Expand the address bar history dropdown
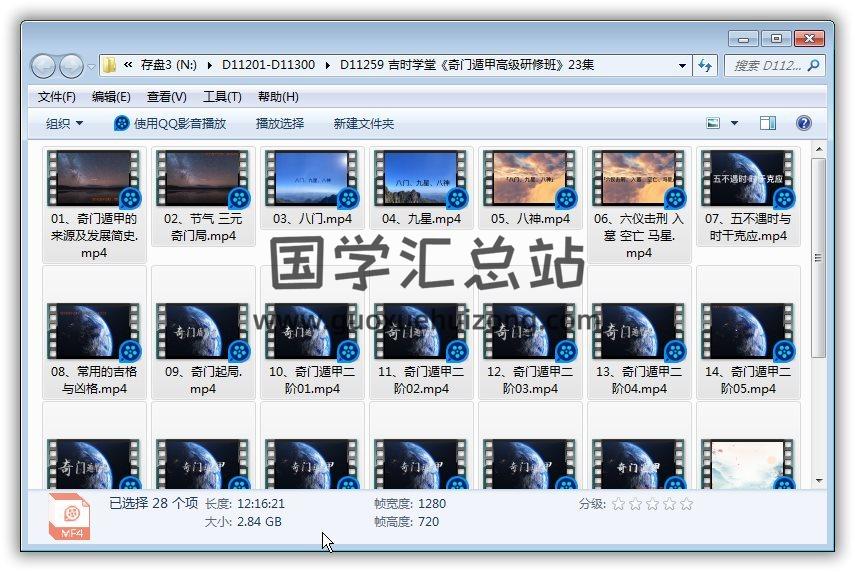This screenshot has height=572, width=855. point(683,66)
